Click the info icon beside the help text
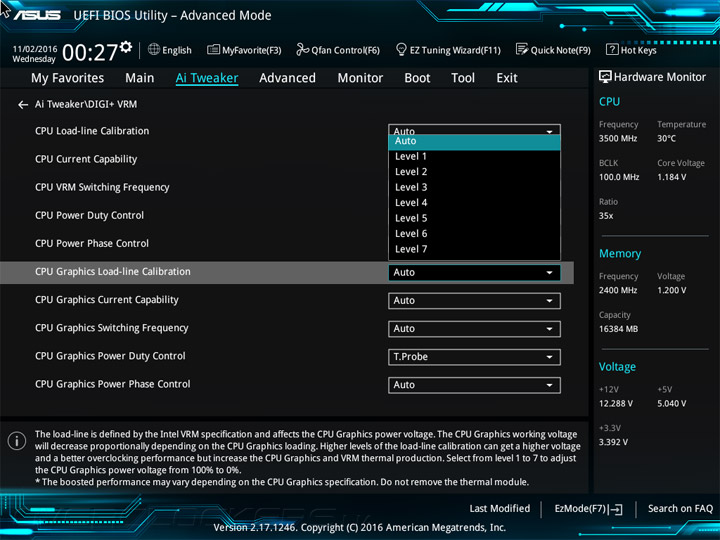 tap(17, 441)
